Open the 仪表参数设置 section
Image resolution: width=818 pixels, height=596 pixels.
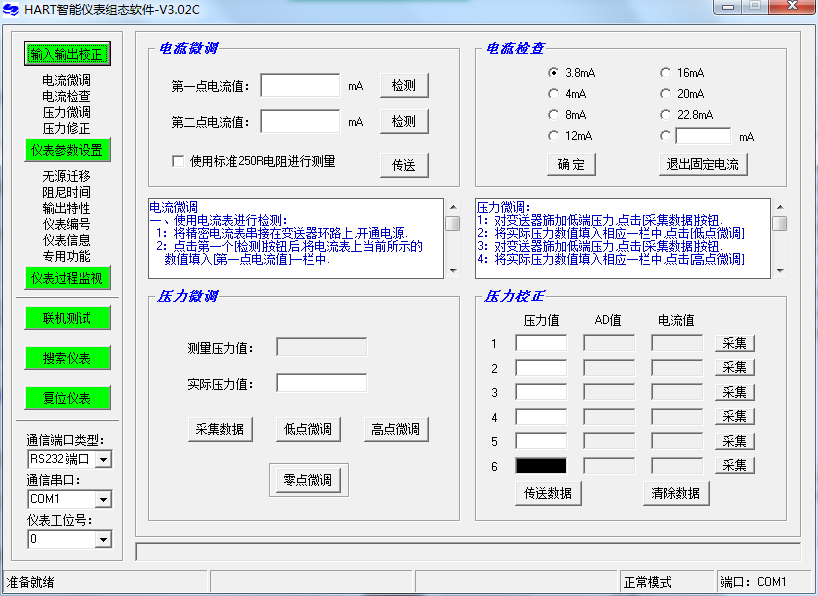coord(67,150)
